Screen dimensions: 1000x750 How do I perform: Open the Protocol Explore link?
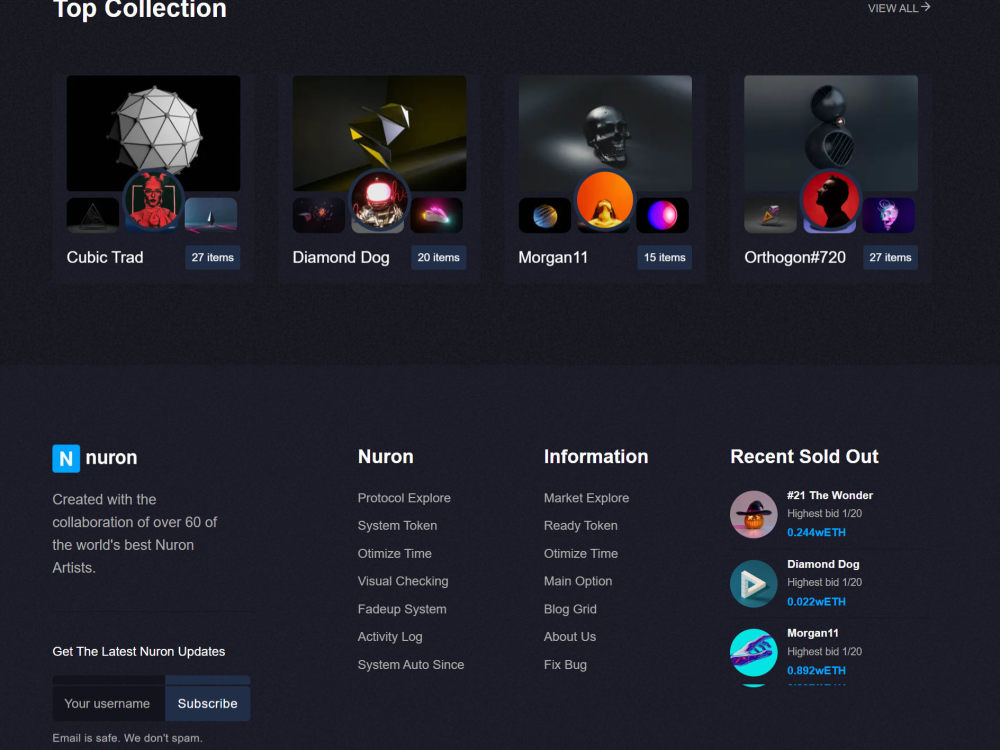click(x=404, y=497)
